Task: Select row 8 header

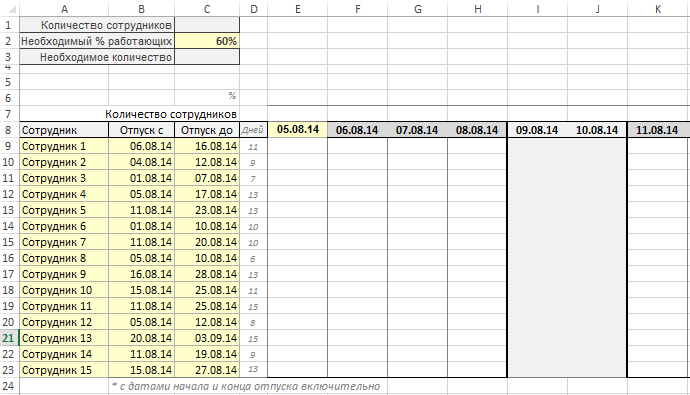Action: 9,130
